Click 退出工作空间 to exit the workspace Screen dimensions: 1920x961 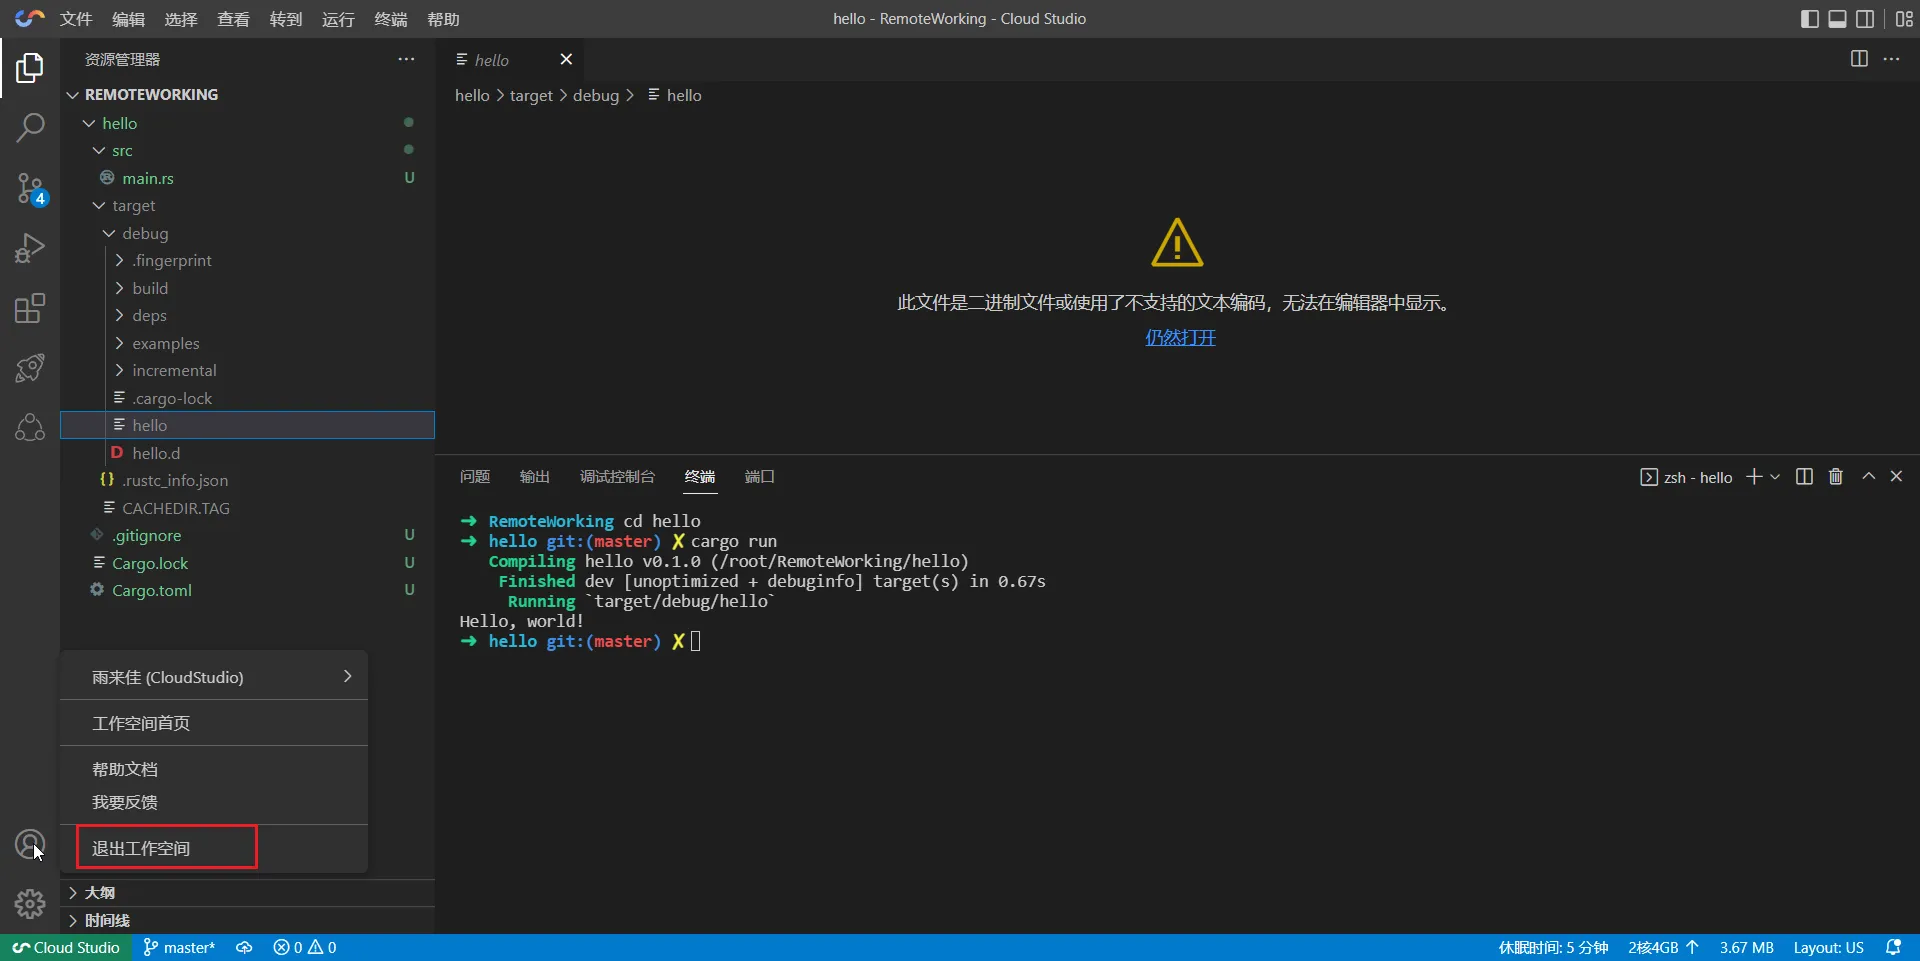pos(141,847)
